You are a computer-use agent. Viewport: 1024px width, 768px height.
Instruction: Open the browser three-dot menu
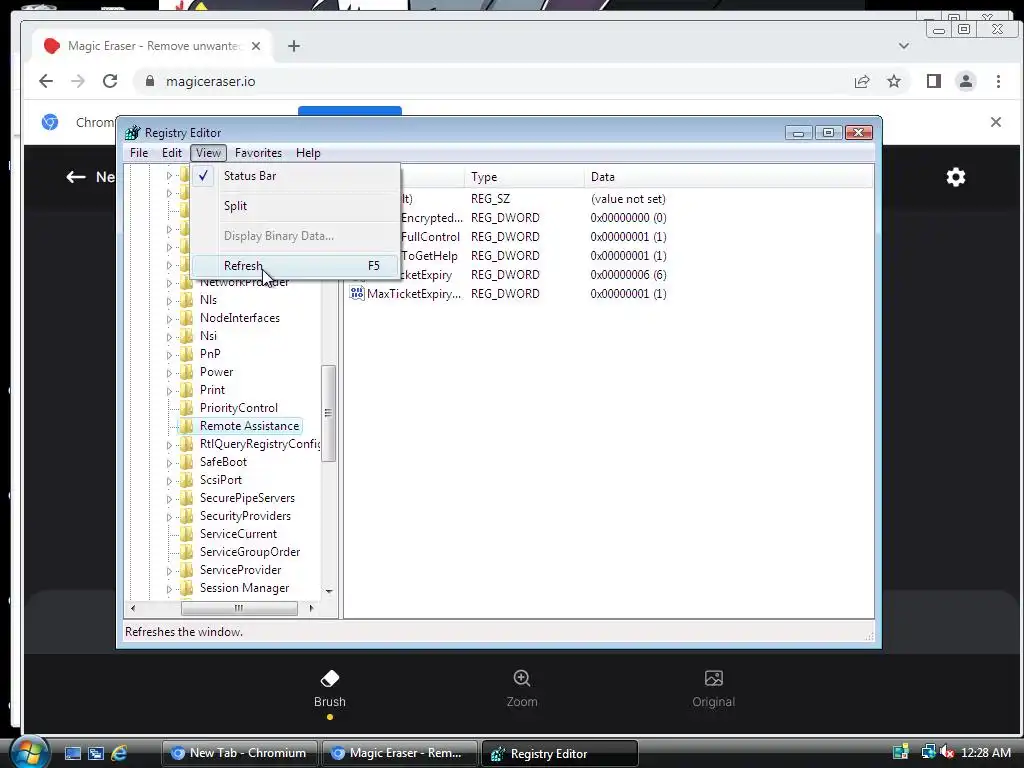(x=998, y=81)
